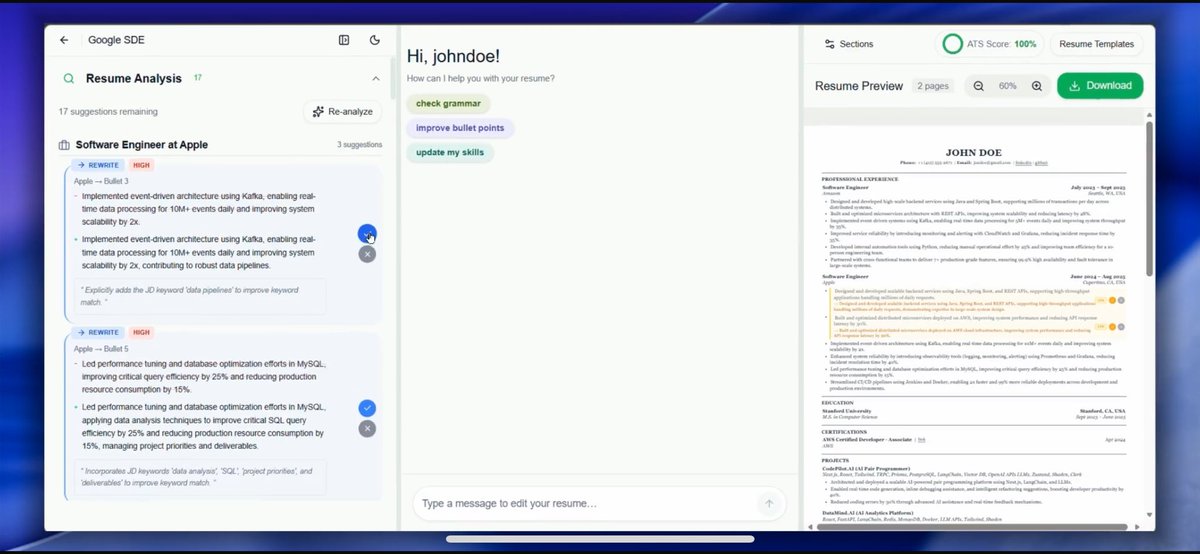Click the '3 suggestions' count label
The image size is (1200, 554).
(359, 145)
